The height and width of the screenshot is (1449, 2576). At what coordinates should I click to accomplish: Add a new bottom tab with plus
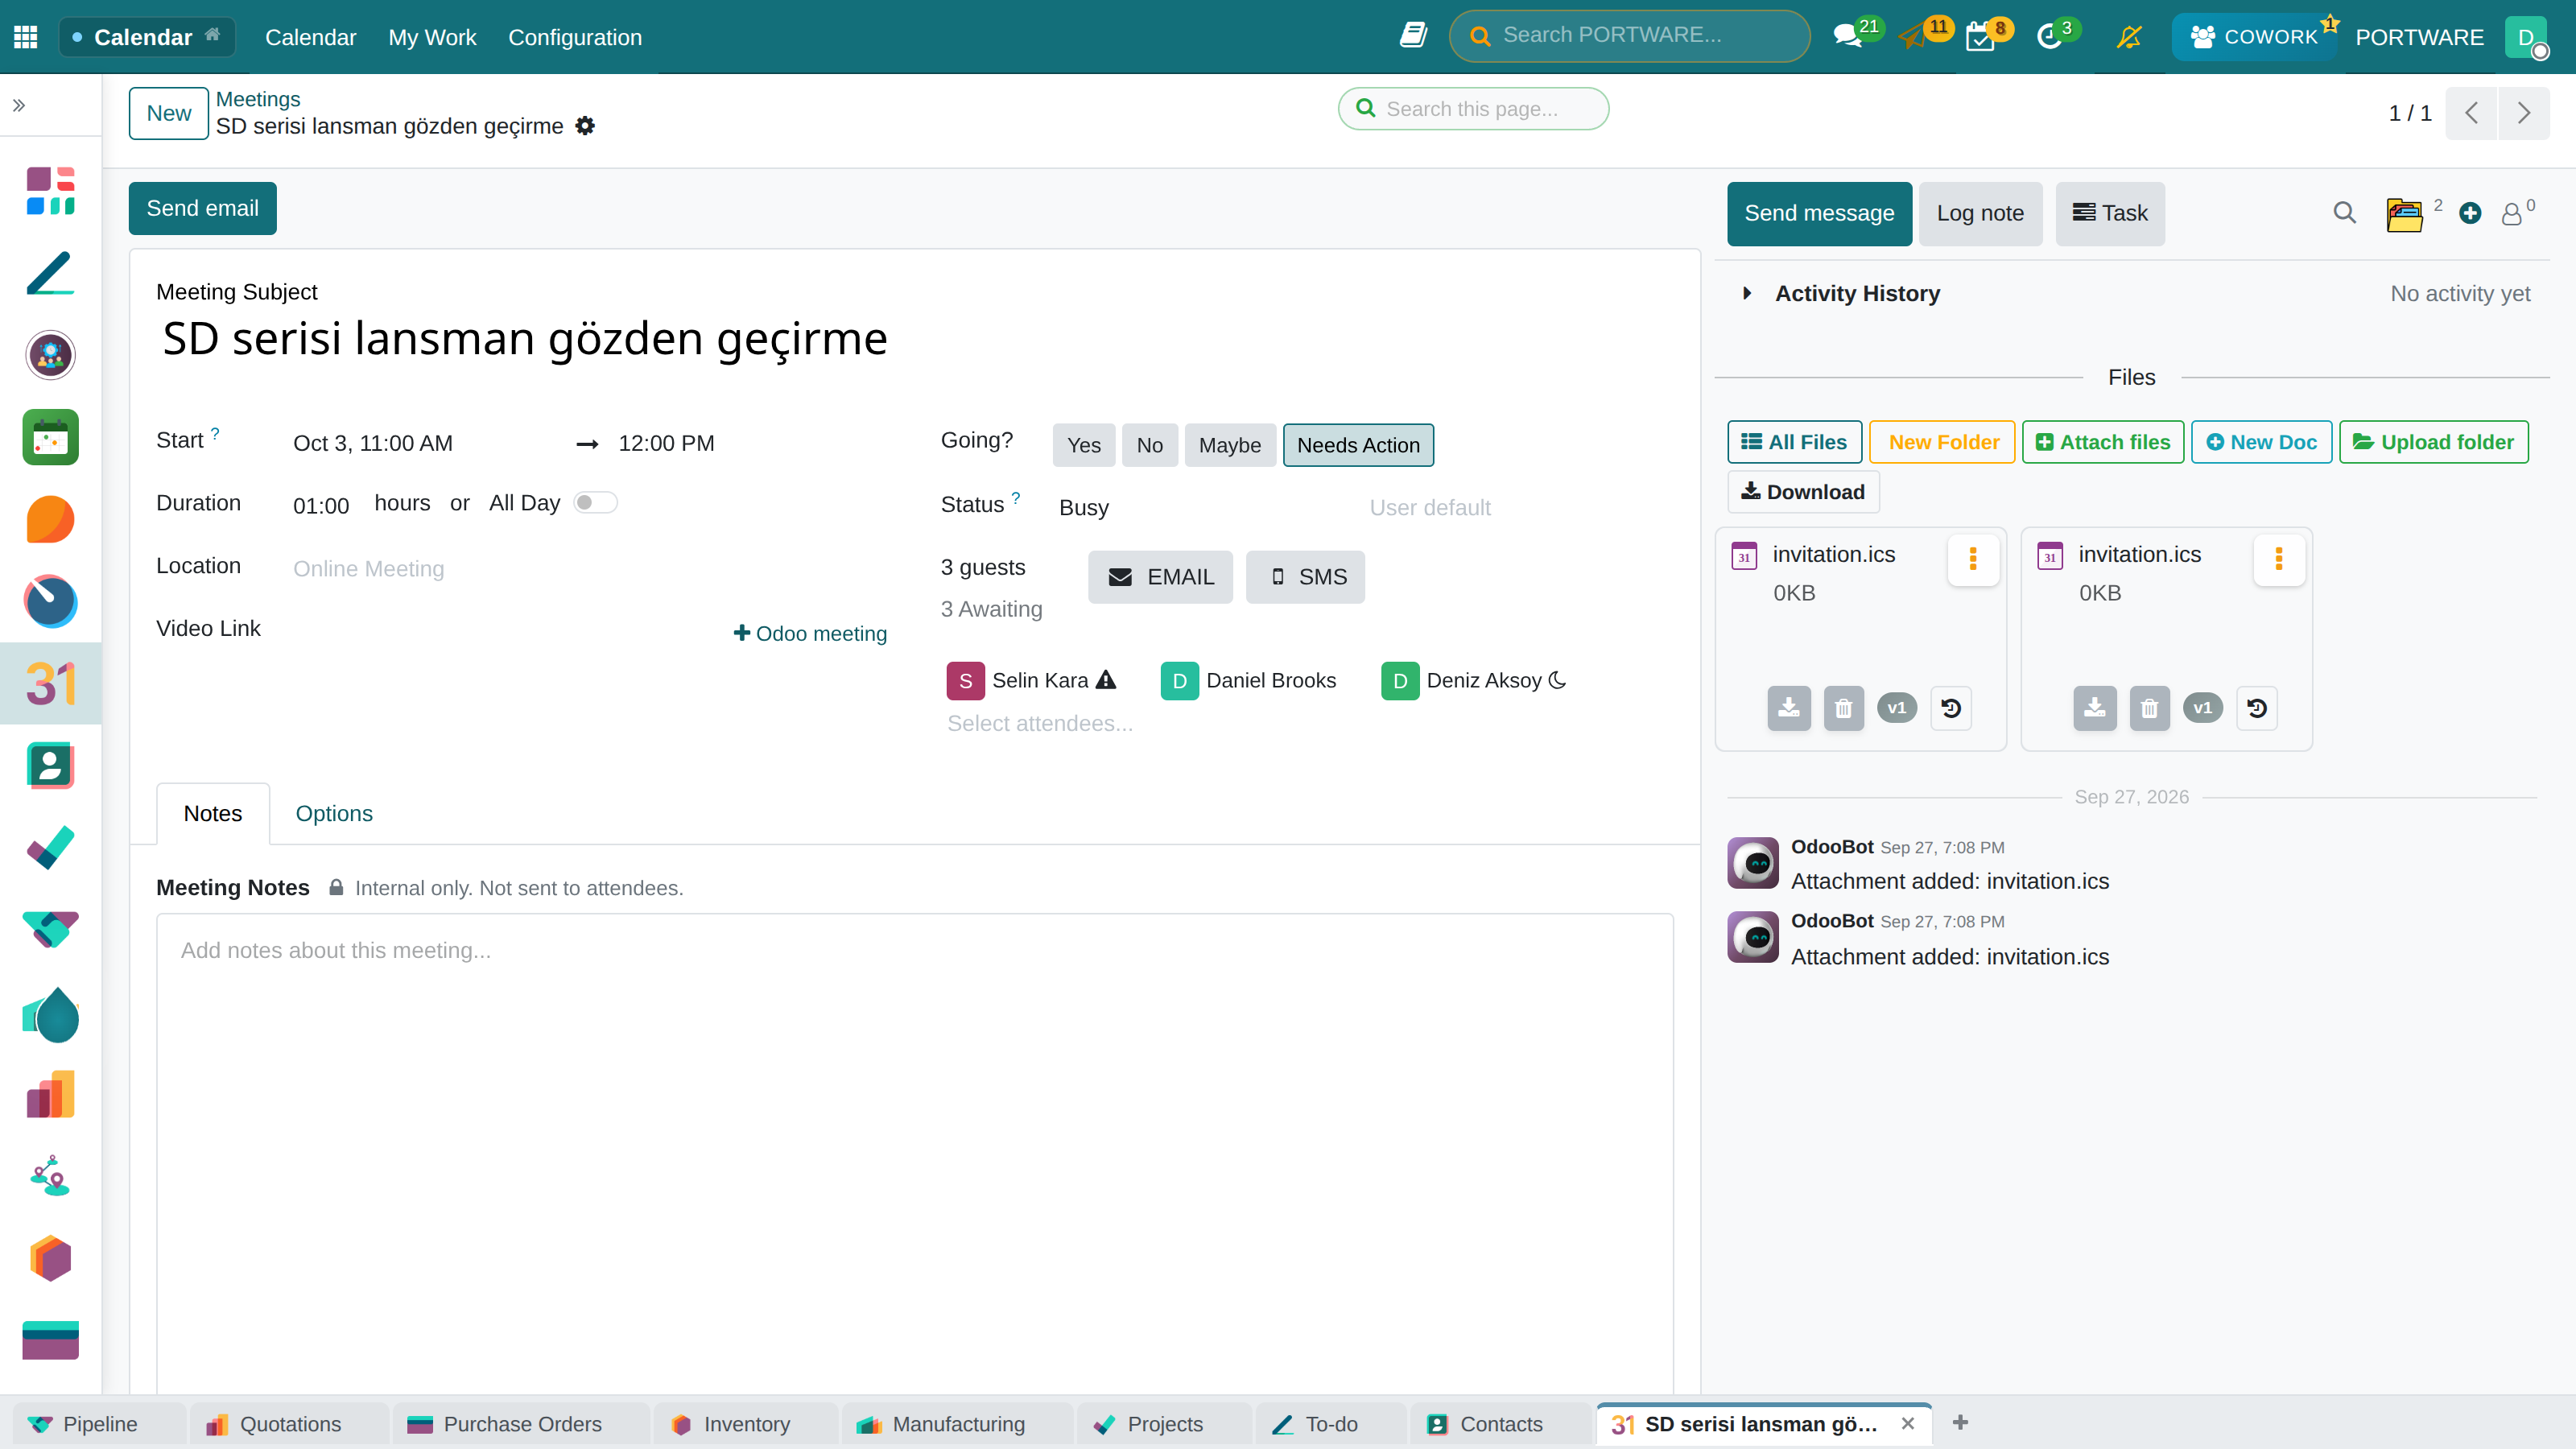point(1960,1422)
